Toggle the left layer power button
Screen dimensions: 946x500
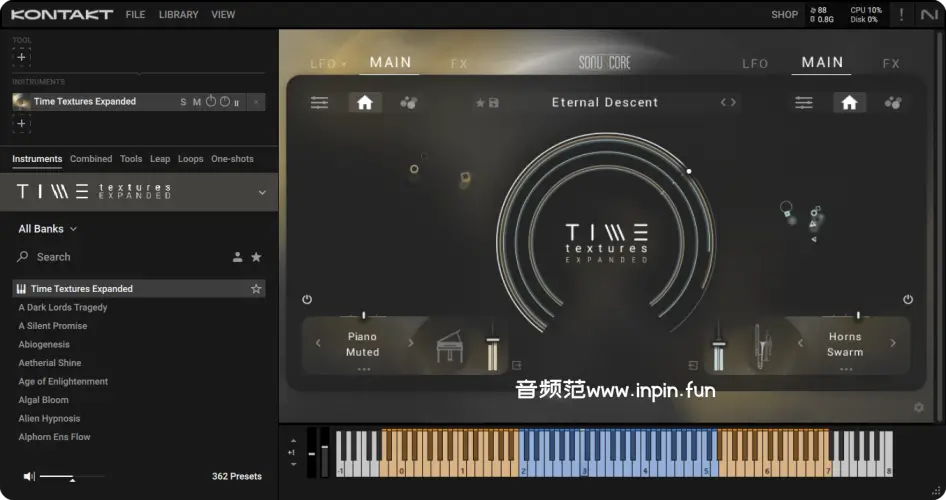click(307, 299)
